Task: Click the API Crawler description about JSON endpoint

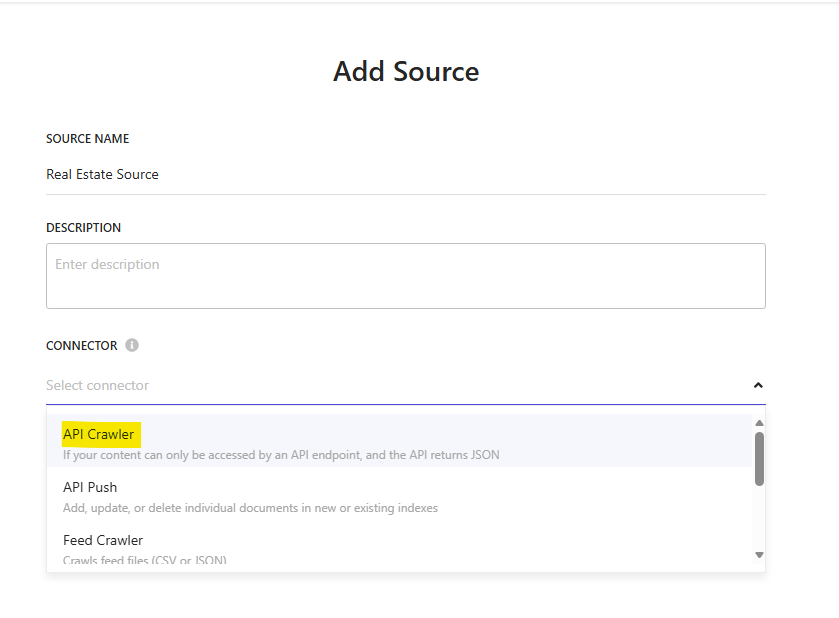Action: (281, 455)
